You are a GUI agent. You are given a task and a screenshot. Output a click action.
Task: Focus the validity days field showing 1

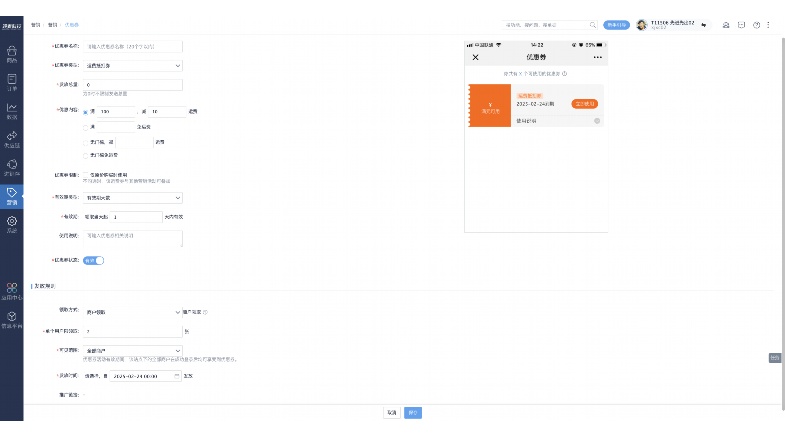coord(137,217)
